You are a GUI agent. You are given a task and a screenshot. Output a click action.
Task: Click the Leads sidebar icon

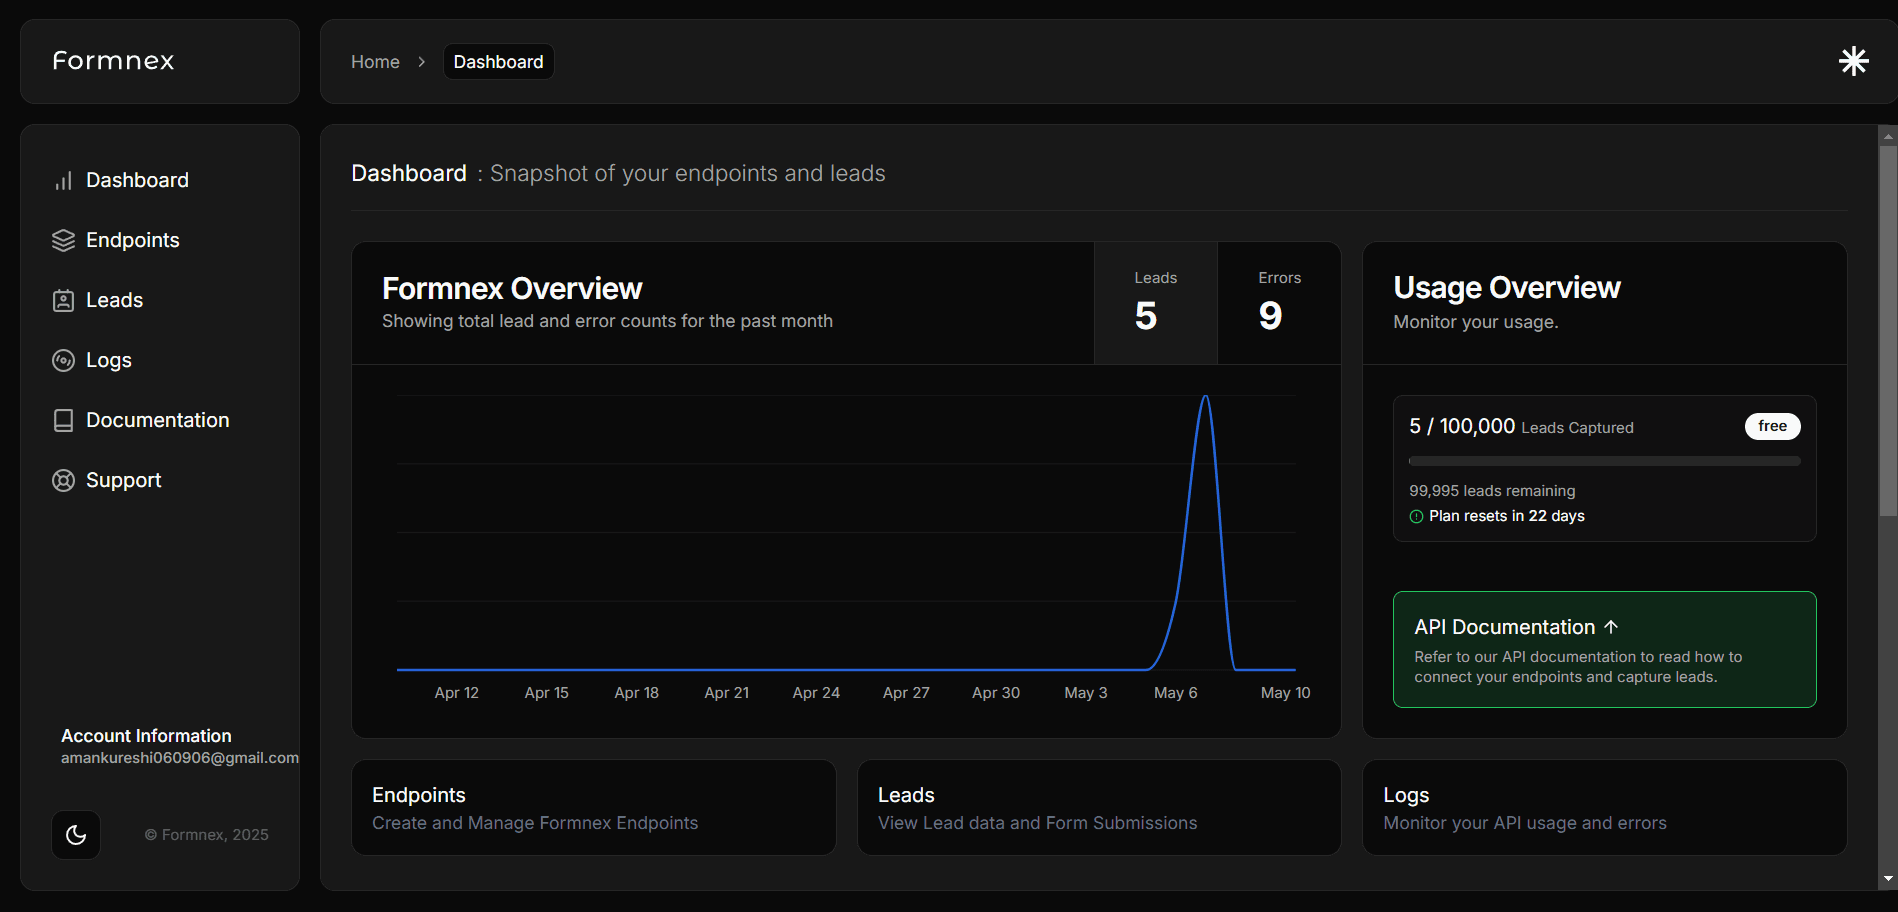(63, 300)
